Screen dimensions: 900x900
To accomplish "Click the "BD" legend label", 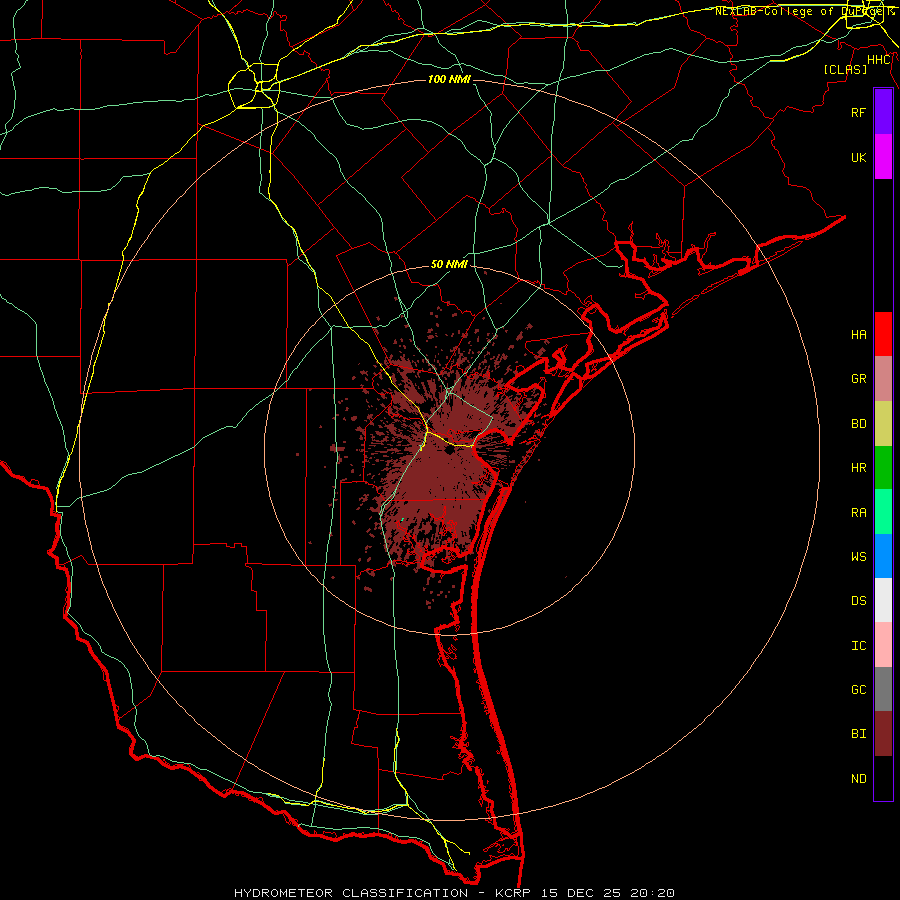I will click(858, 424).
